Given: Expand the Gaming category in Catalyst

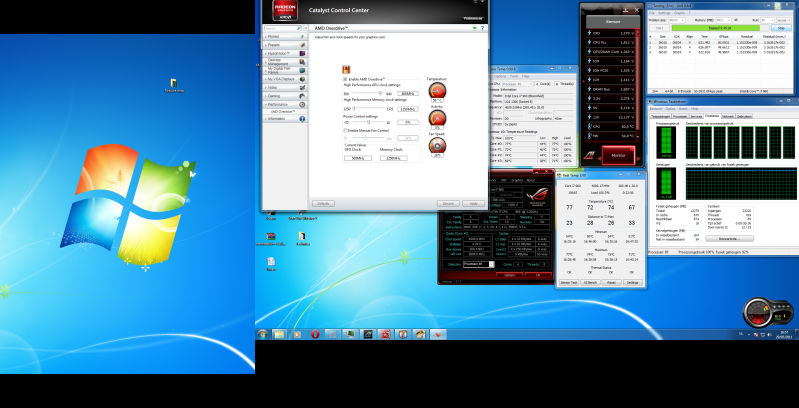Looking at the screenshot, I should (284, 96).
